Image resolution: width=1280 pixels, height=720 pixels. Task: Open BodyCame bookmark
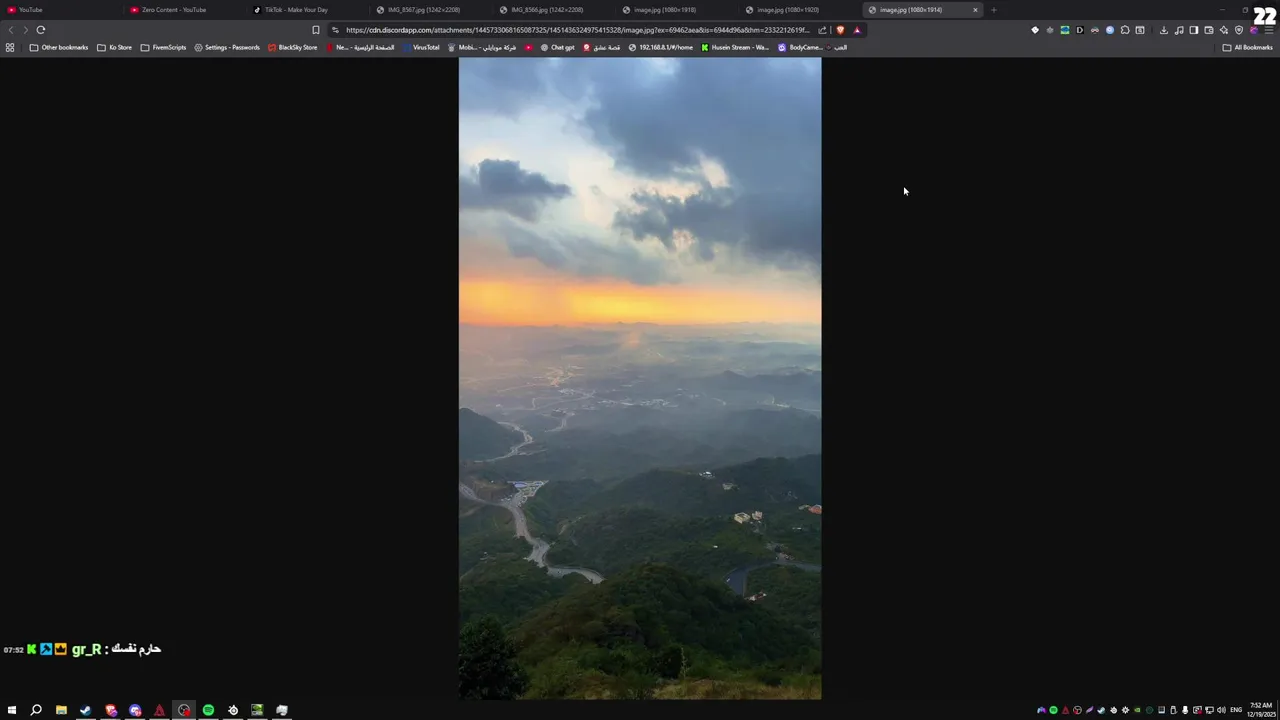800,47
